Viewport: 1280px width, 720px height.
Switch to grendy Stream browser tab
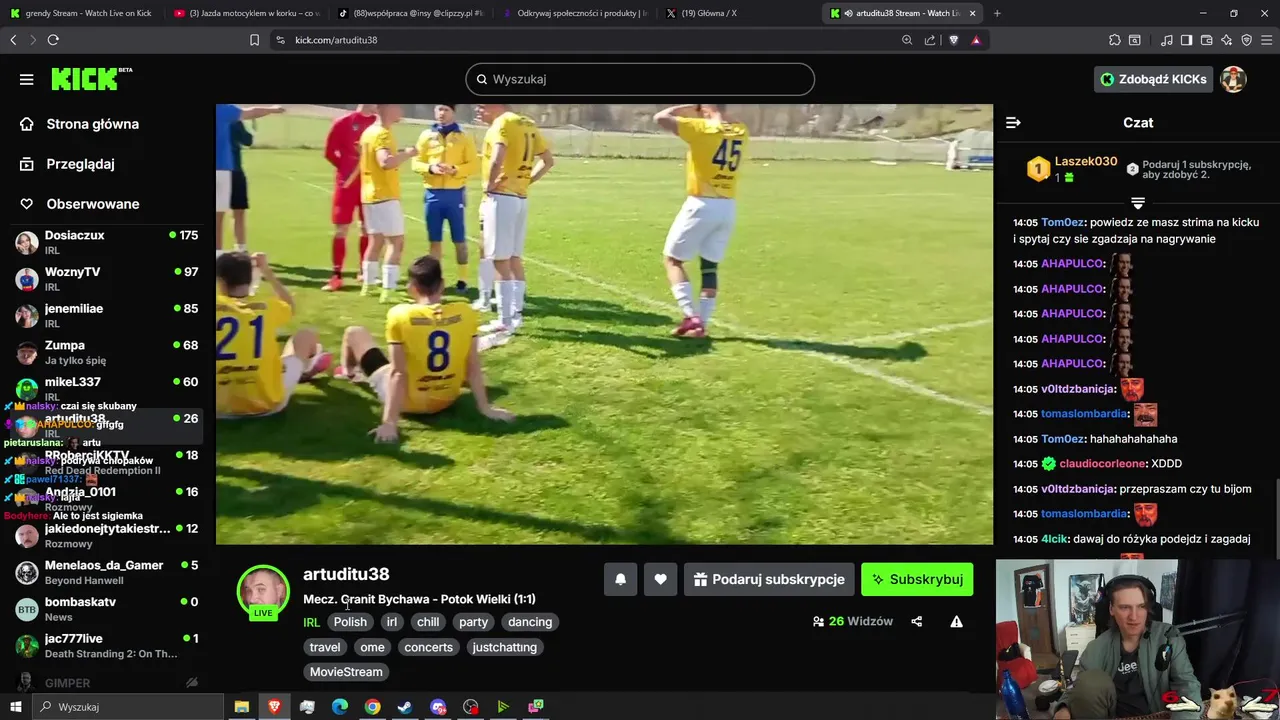point(82,13)
